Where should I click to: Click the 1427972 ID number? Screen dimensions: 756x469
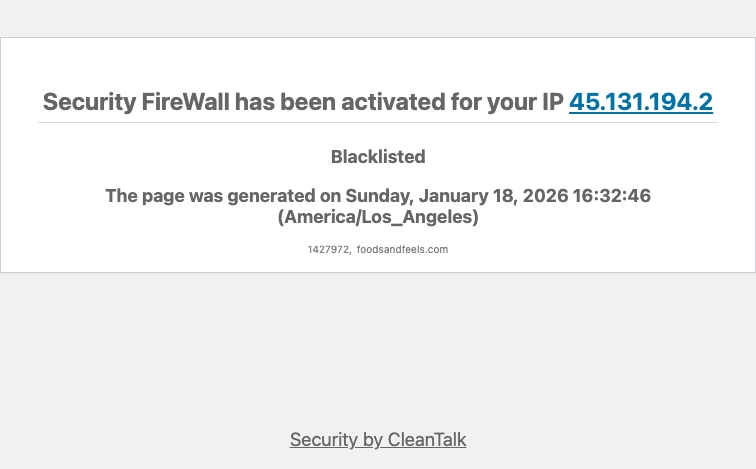pyautogui.click(x=328, y=250)
